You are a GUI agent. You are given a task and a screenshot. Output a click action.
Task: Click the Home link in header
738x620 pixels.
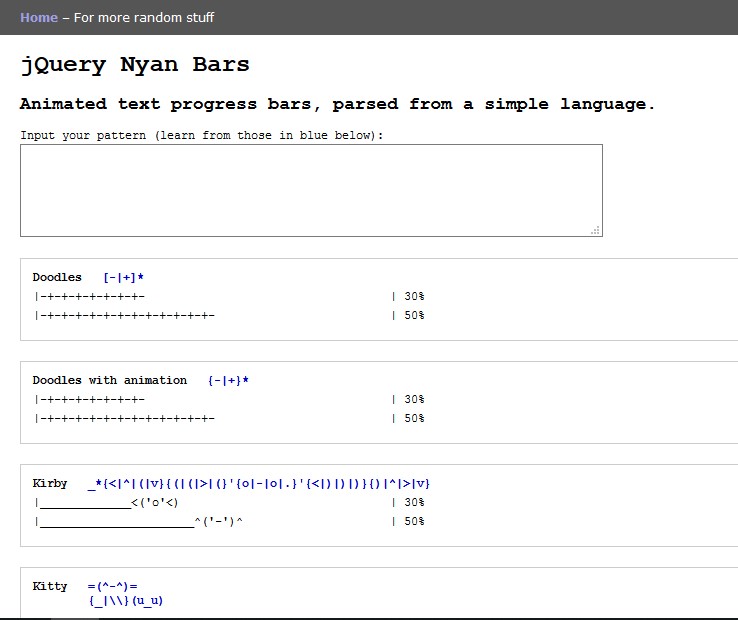click(39, 17)
